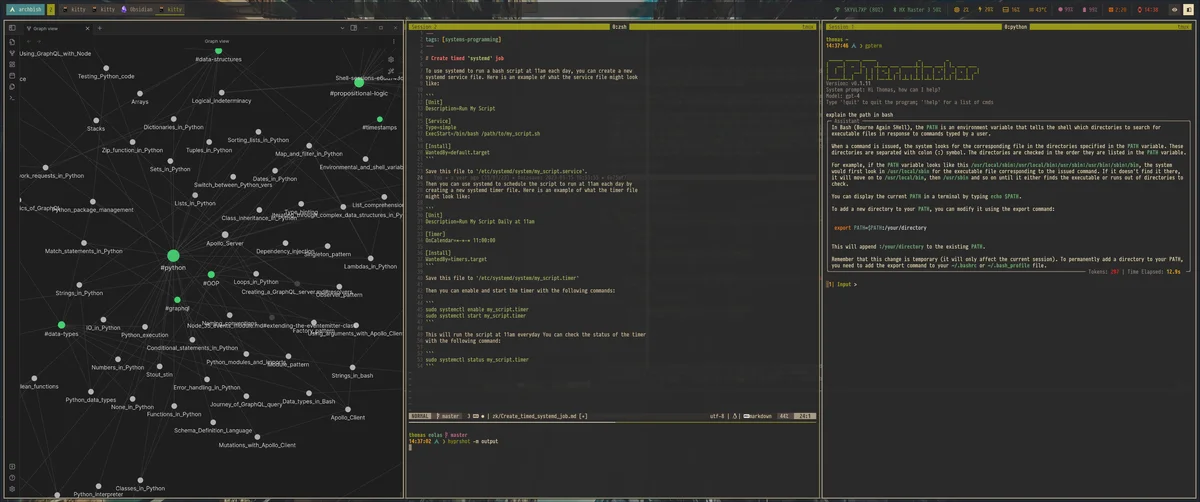This screenshot has height=502, width=1200.
Task: Open the vault switcher icon at the sidebar bottom
Action: [12, 465]
